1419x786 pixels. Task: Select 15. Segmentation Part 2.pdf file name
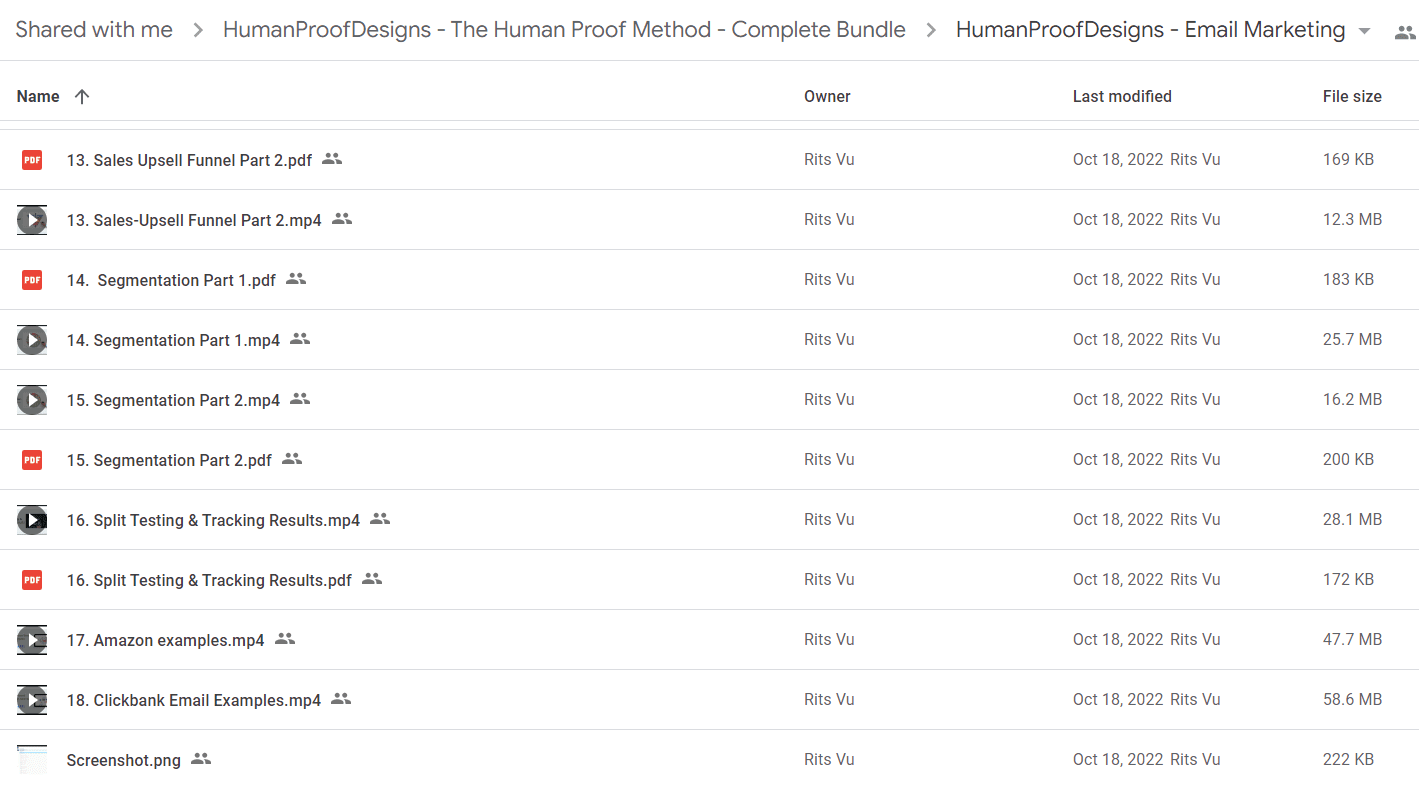pyautogui.click(x=169, y=460)
